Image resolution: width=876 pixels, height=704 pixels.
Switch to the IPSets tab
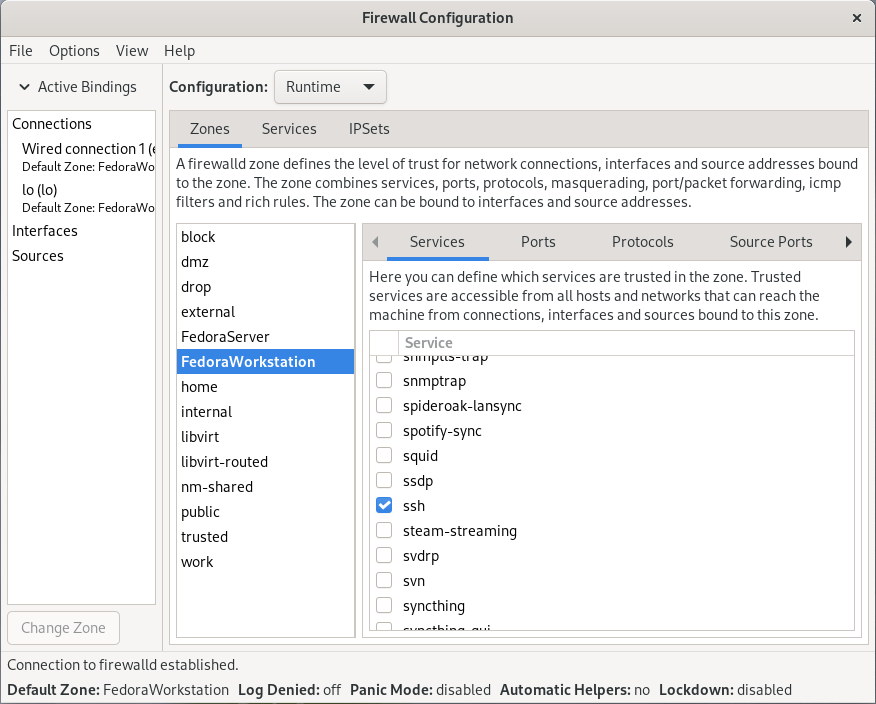[x=369, y=129]
